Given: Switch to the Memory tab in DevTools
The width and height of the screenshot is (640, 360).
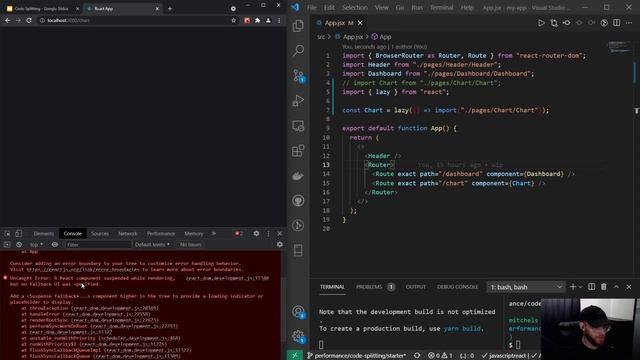Looking at the screenshot, I should (x=194, y=233).
